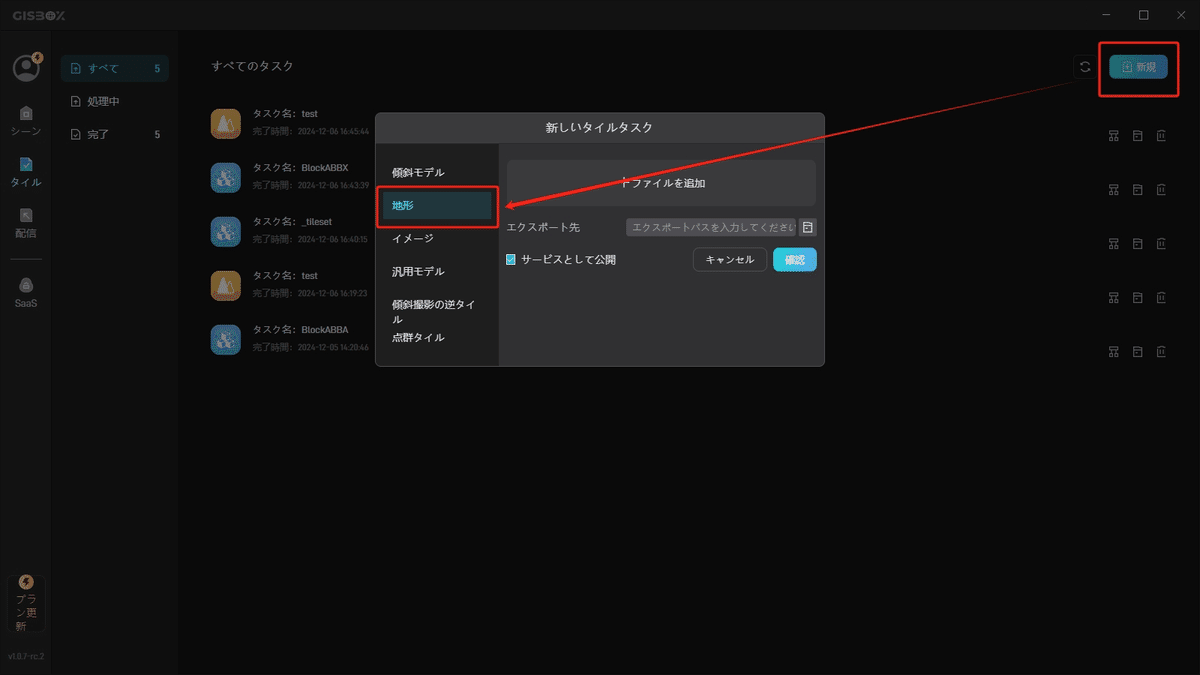Click the test 16:19:23 task thumbnail
The height and width of the screenshot is (675, 1200).
(x=225, y=285)
